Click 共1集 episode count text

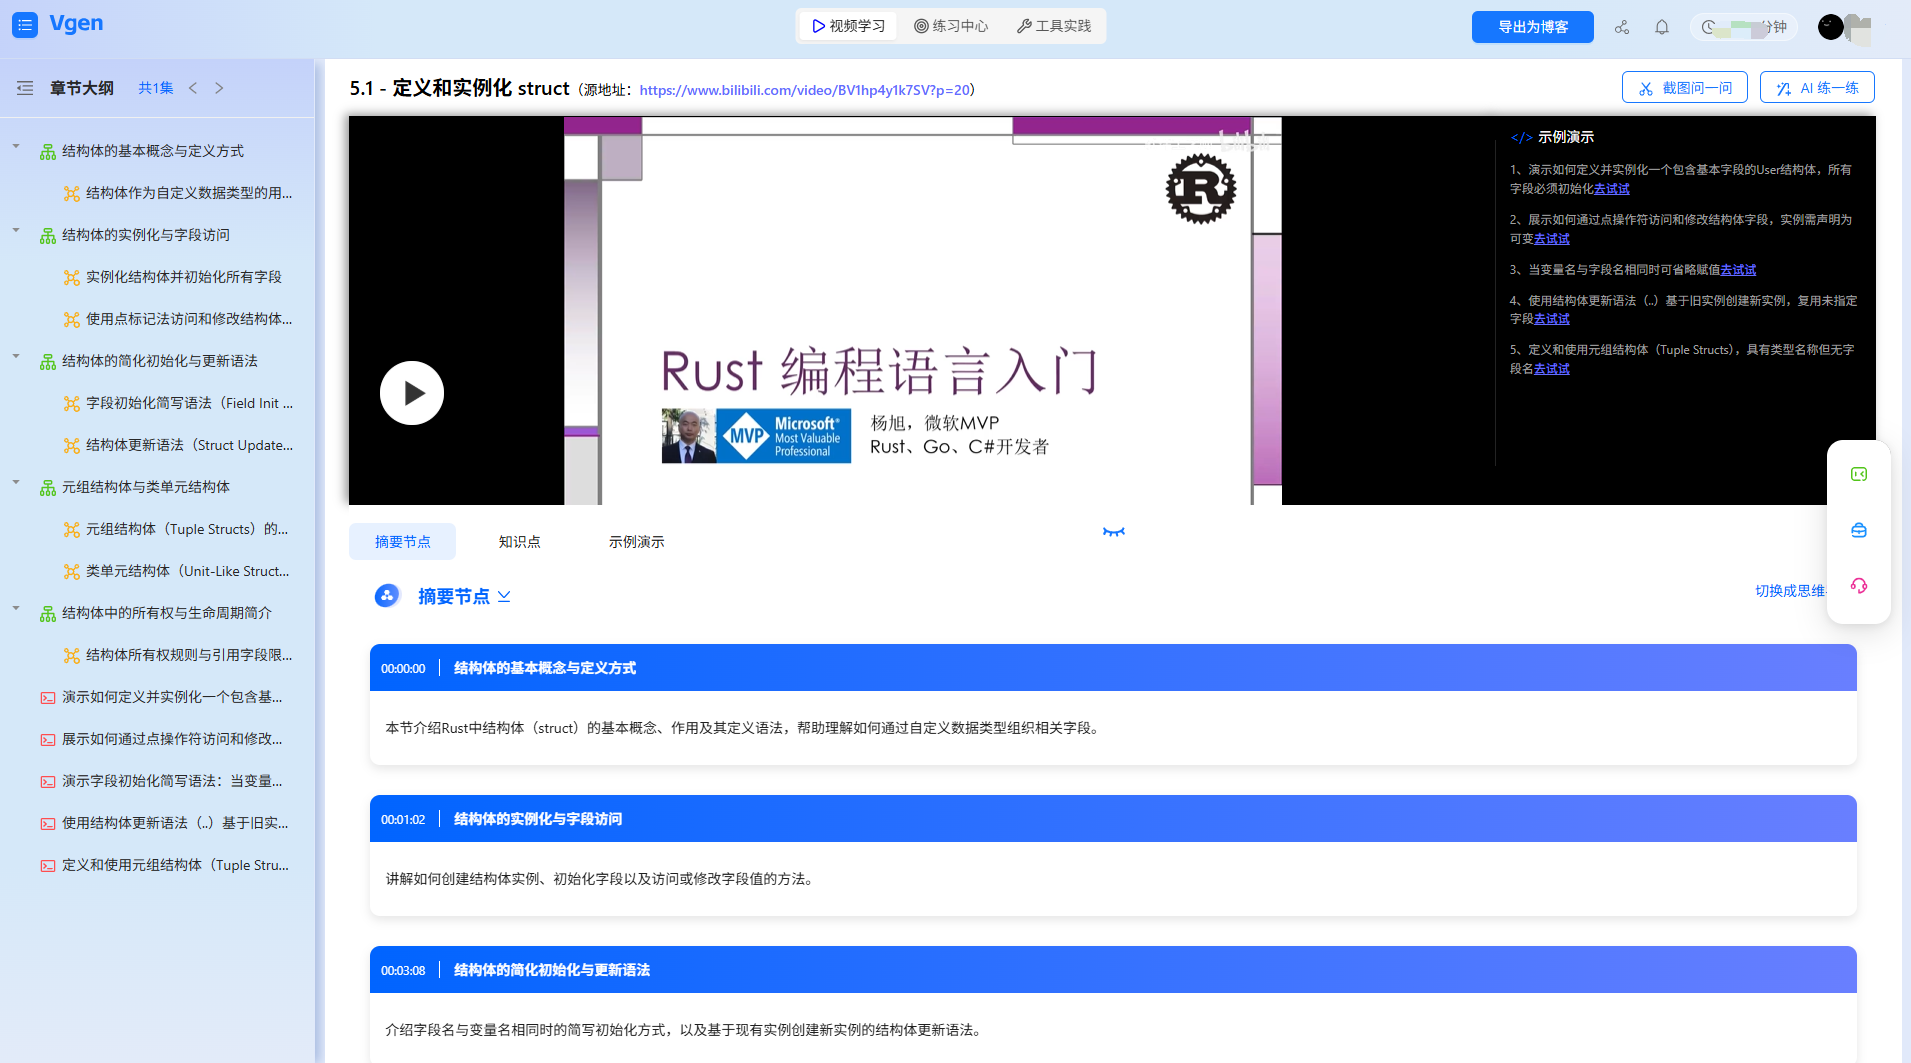[x=155, y=88]
